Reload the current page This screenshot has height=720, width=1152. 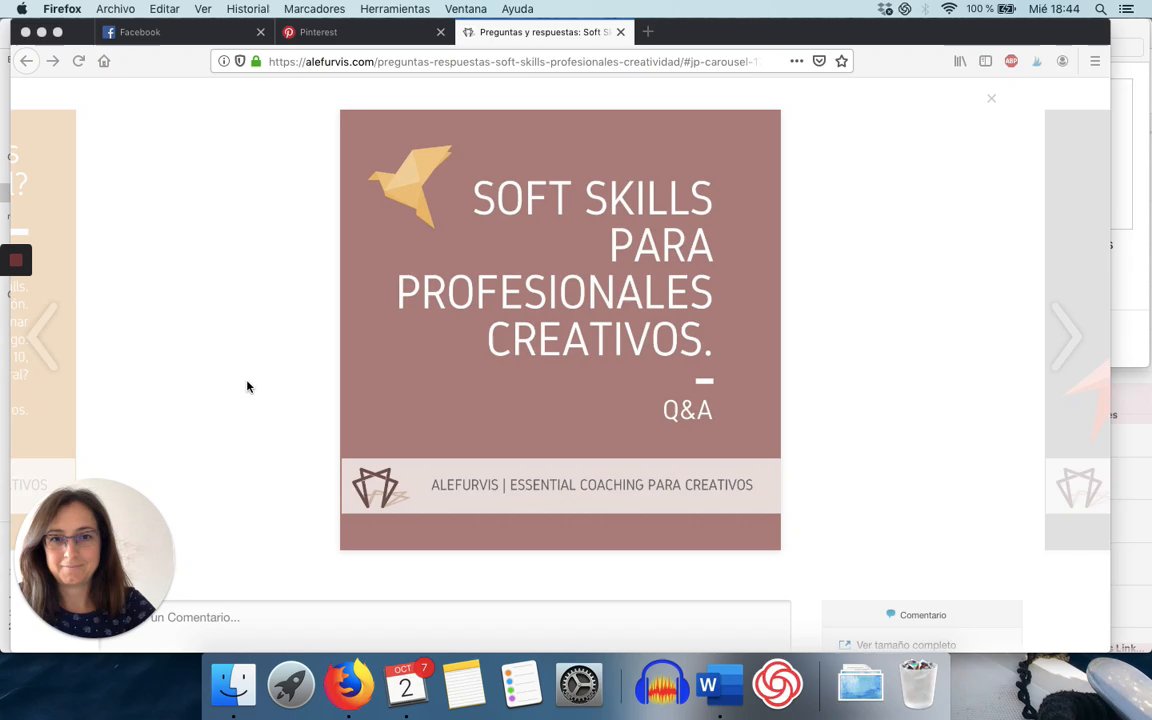point(79,61)
